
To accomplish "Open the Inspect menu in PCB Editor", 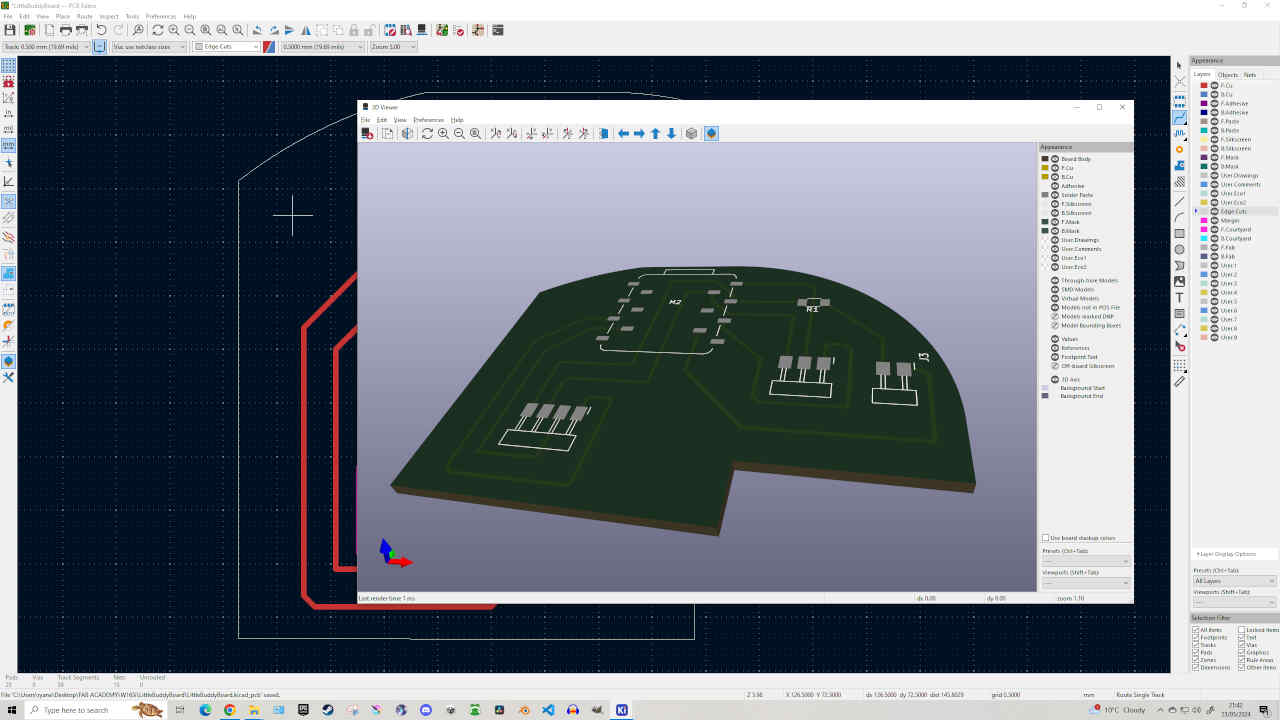I will tap(109, 16).
